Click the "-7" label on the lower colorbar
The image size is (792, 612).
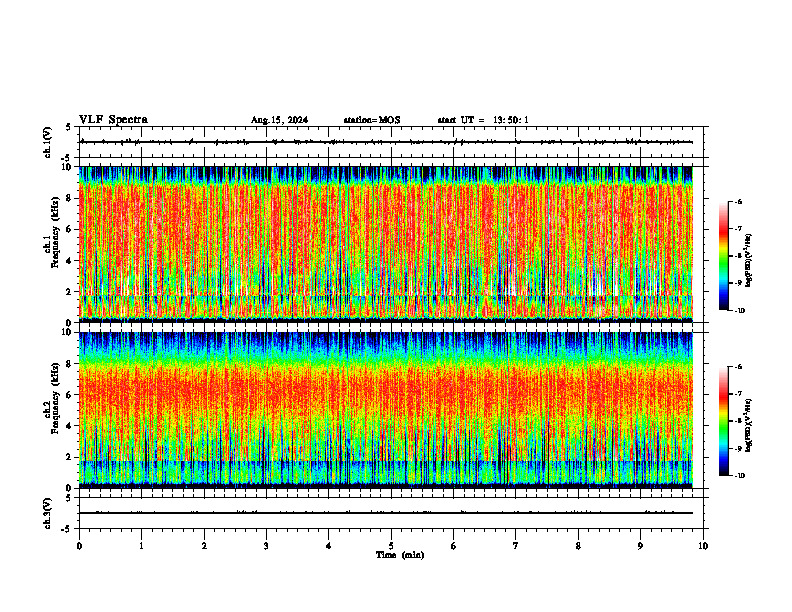coord(738,394)
